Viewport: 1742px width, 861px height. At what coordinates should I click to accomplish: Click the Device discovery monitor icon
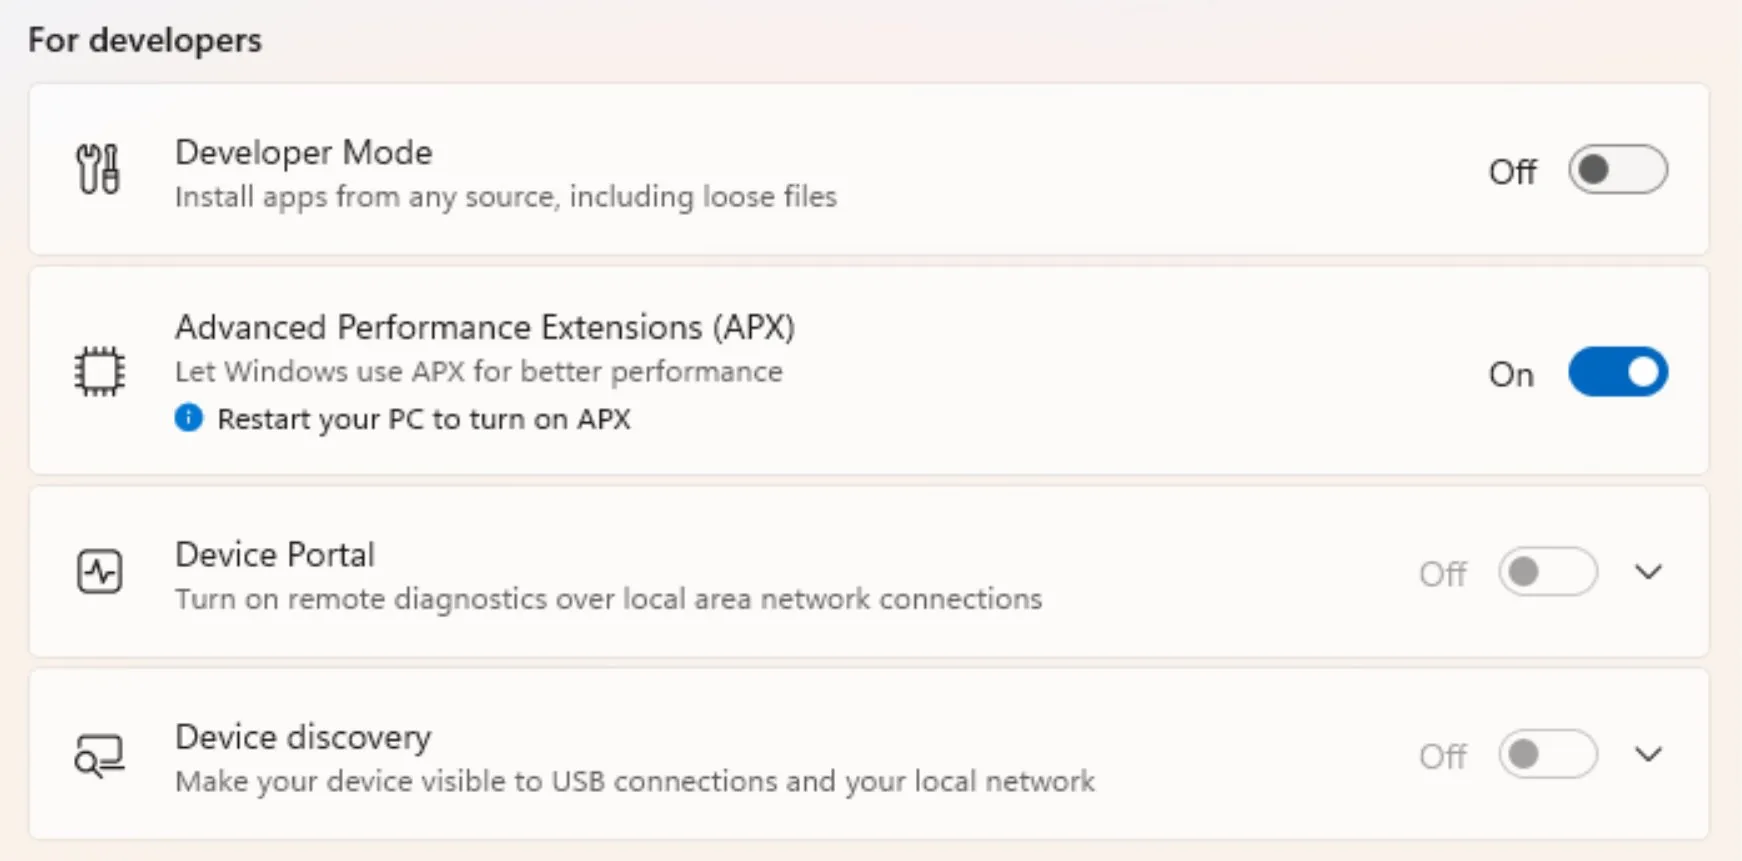pyautogui.click(x=100, y=755)
